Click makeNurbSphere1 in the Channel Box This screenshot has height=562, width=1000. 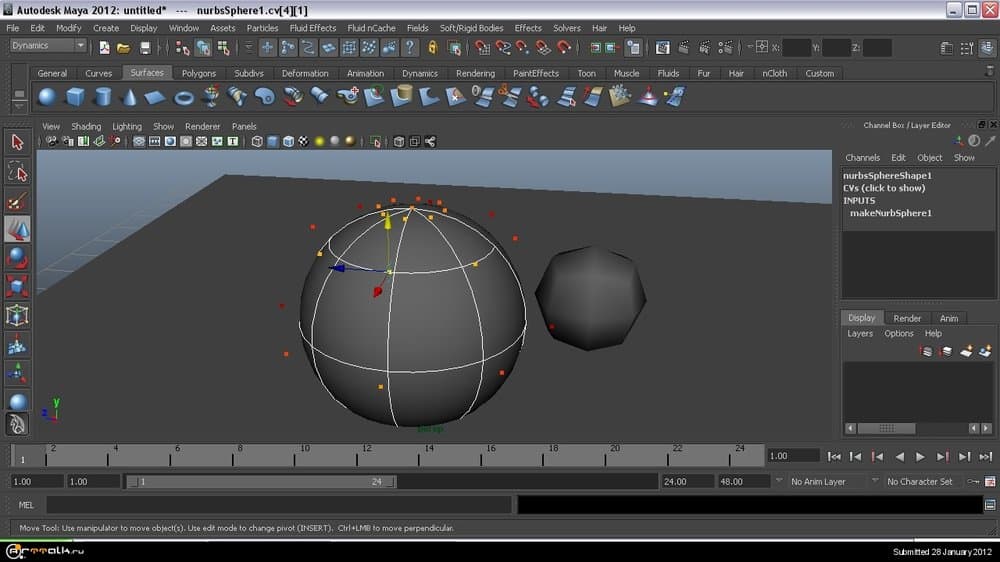point(890,213)
